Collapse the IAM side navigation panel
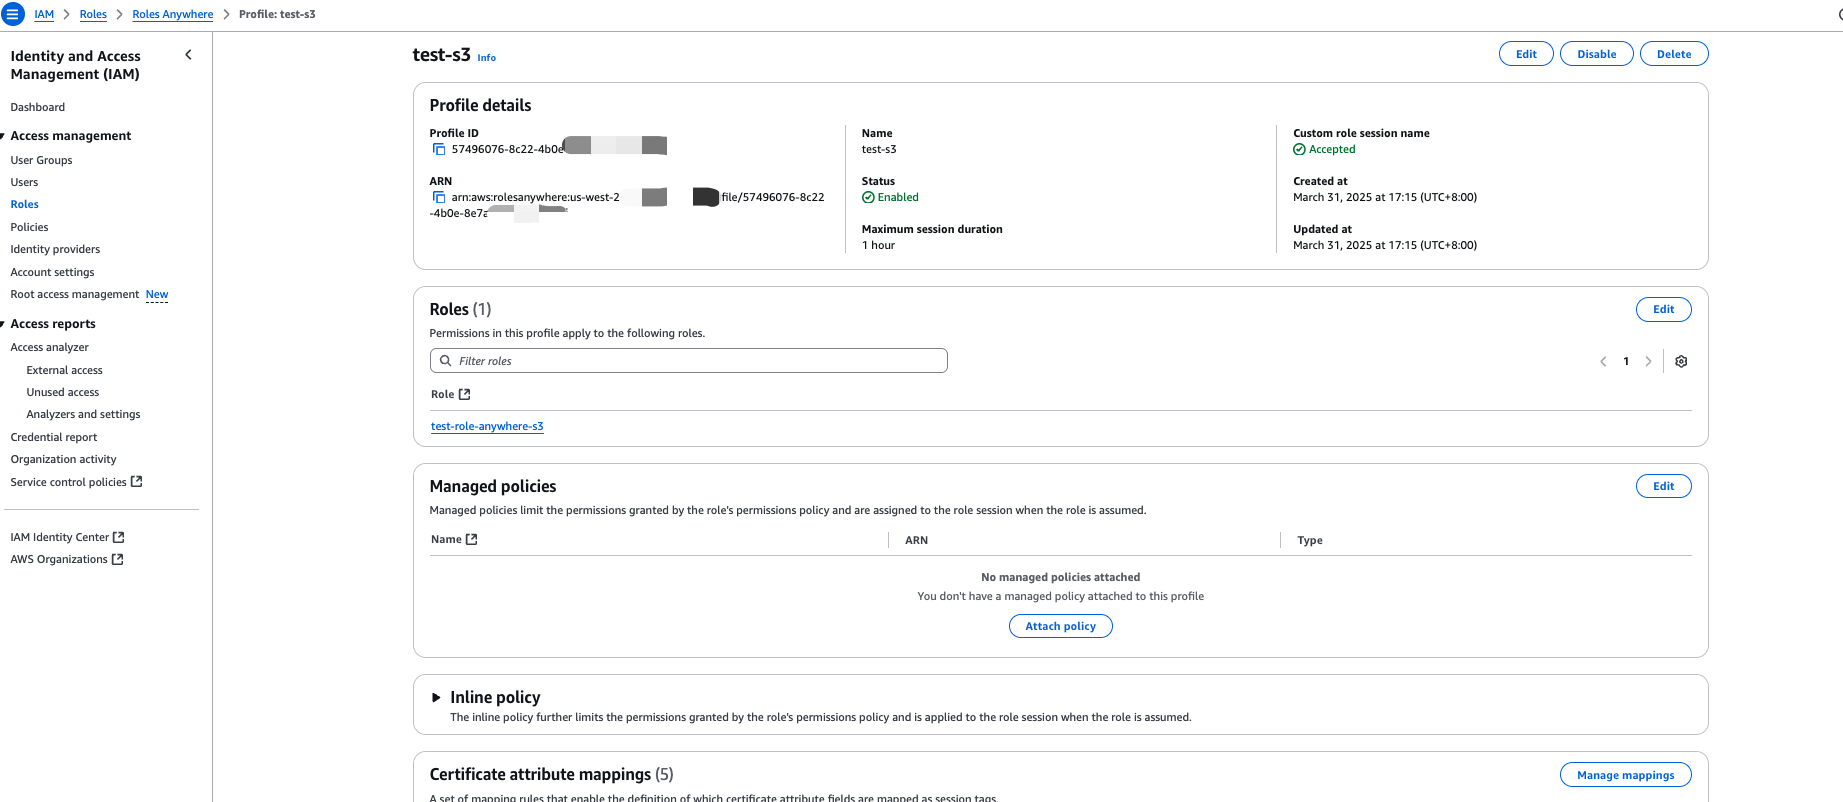The width and height of the screenshot is (1843, 802). 188,55
